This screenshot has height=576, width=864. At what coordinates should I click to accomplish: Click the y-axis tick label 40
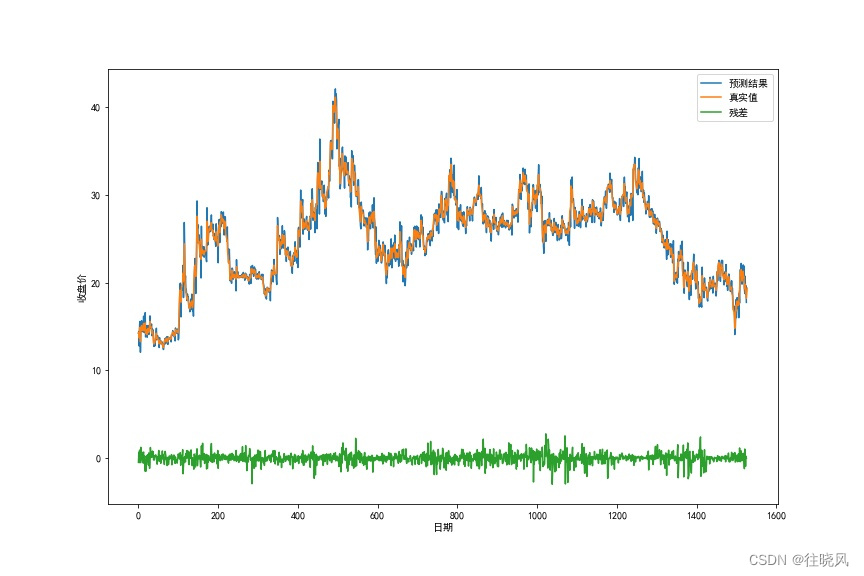pyautogui.click(x=95, y=108)
